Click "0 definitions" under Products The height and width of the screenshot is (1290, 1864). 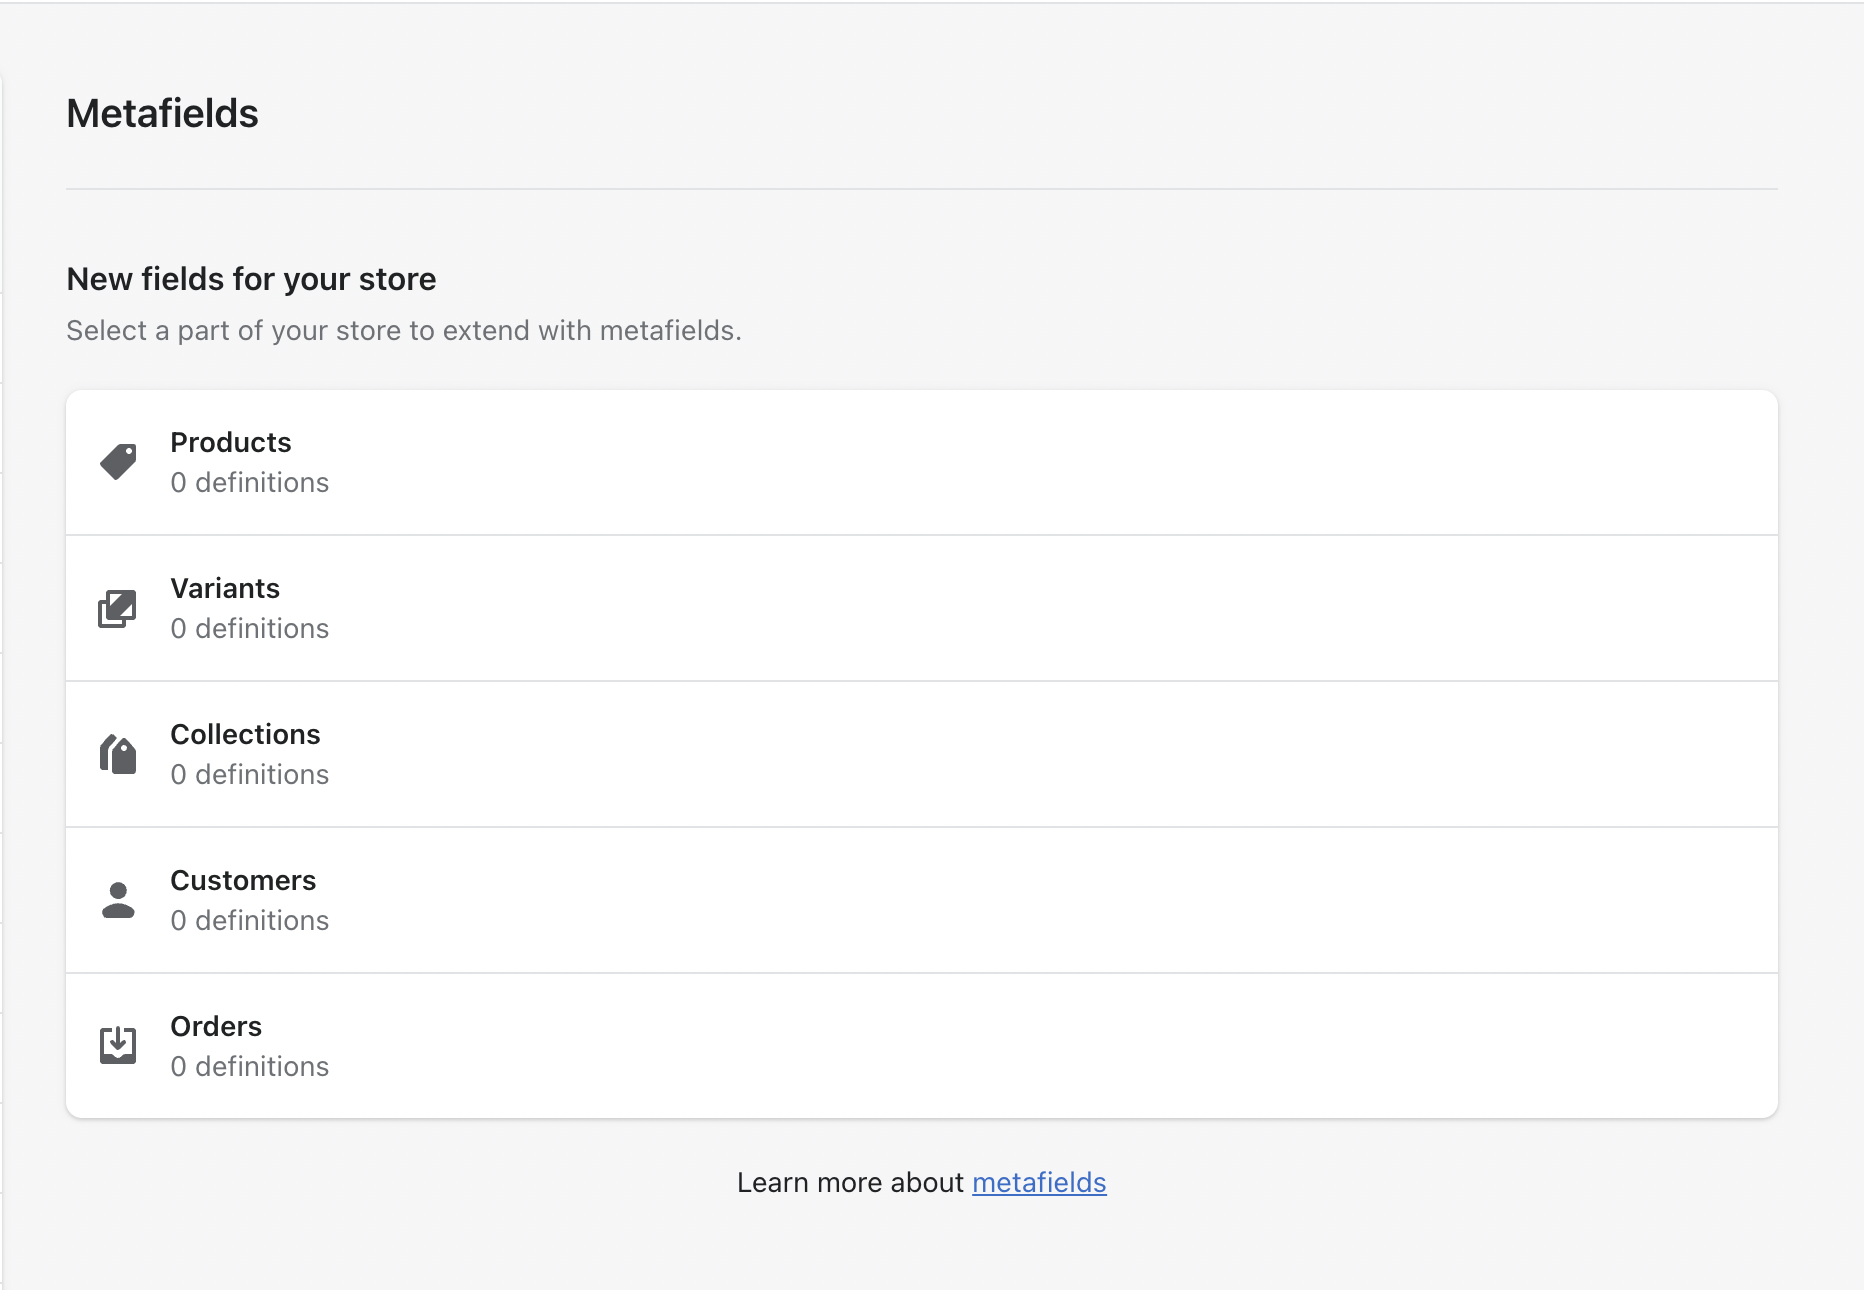tap(249, 482)
